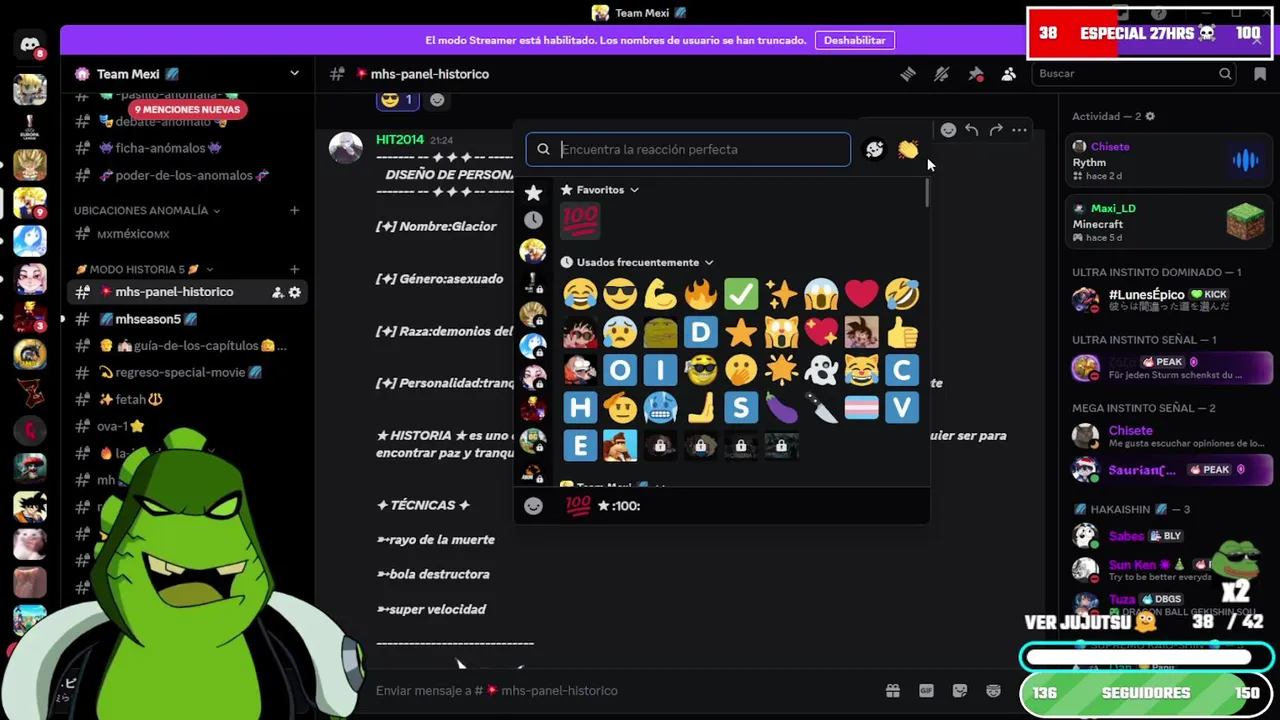This screenshot has height=720, width=1280.
Task: Jump to frequently used clock category
Action: tap(533, 220)
